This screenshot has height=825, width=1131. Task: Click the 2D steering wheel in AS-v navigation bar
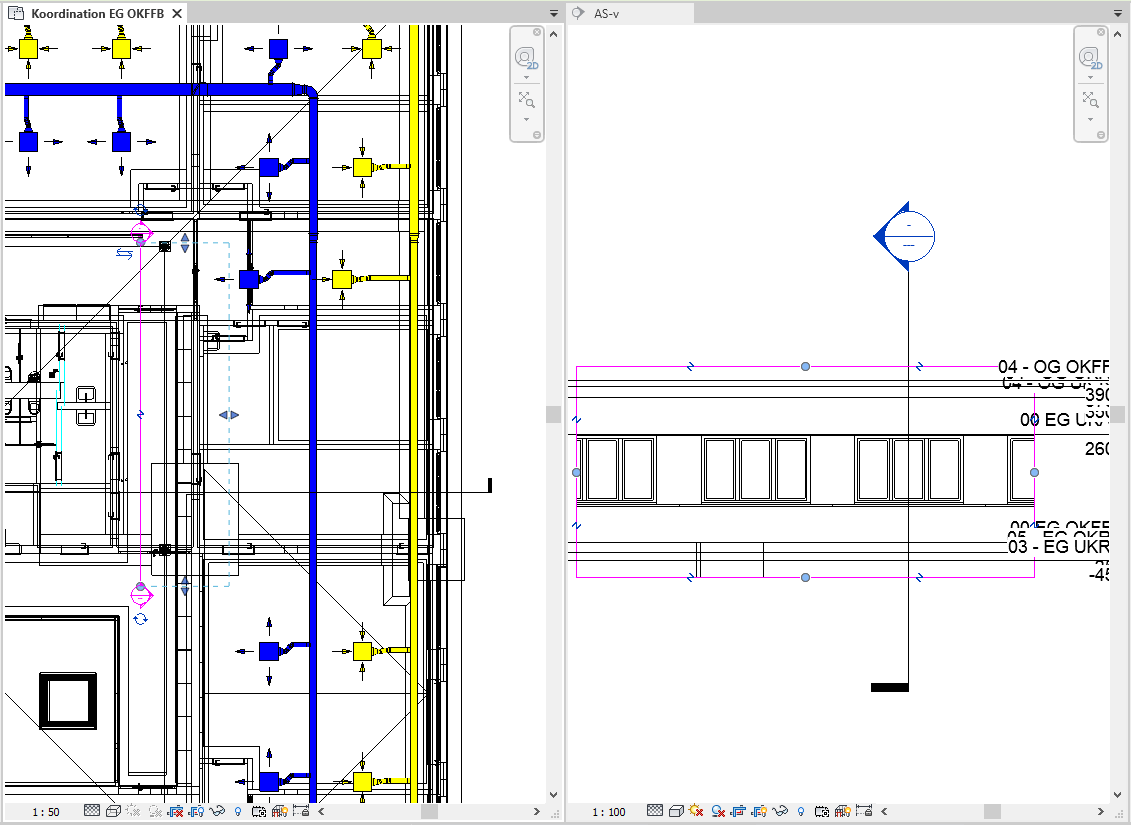(1091, 59)
